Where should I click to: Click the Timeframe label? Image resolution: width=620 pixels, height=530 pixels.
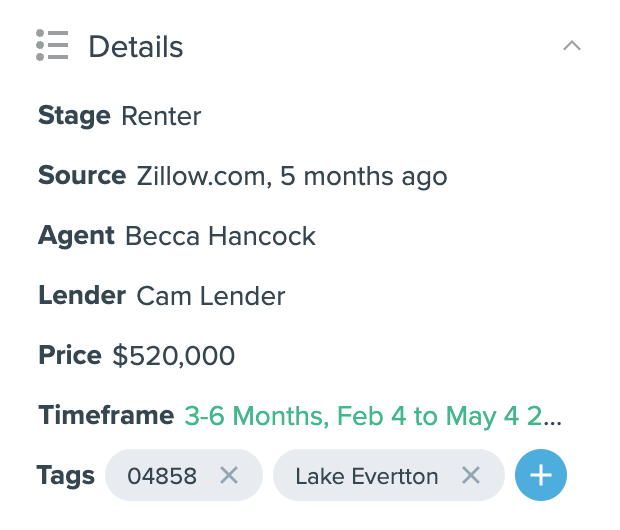click(106, 415)
